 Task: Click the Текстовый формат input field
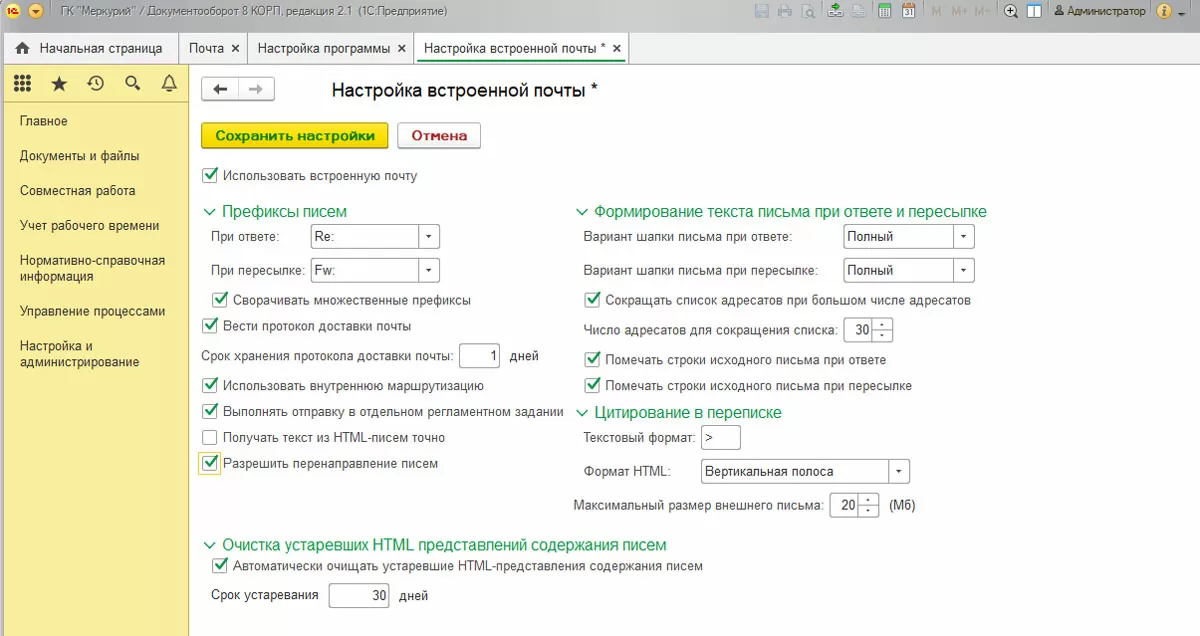click(721, 437)
